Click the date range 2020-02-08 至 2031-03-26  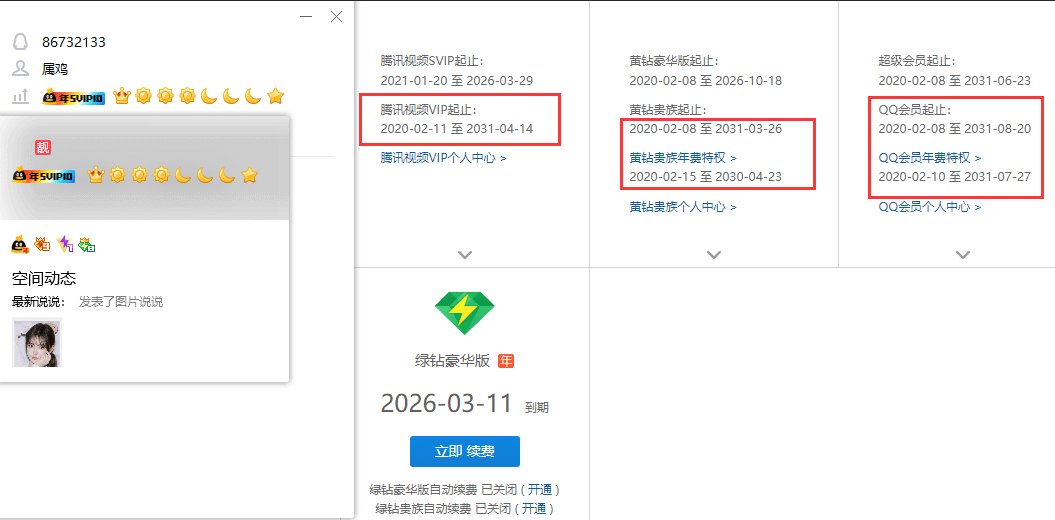coord(706,128)
